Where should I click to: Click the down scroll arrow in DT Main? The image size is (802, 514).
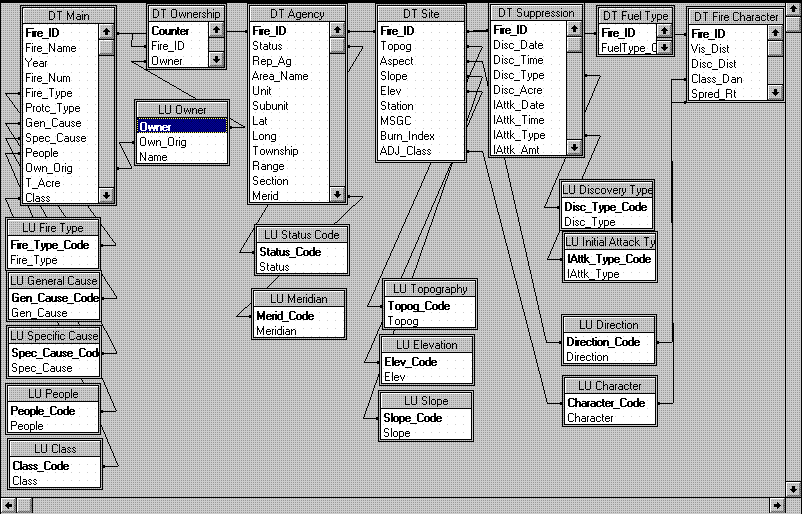[106, 195]
